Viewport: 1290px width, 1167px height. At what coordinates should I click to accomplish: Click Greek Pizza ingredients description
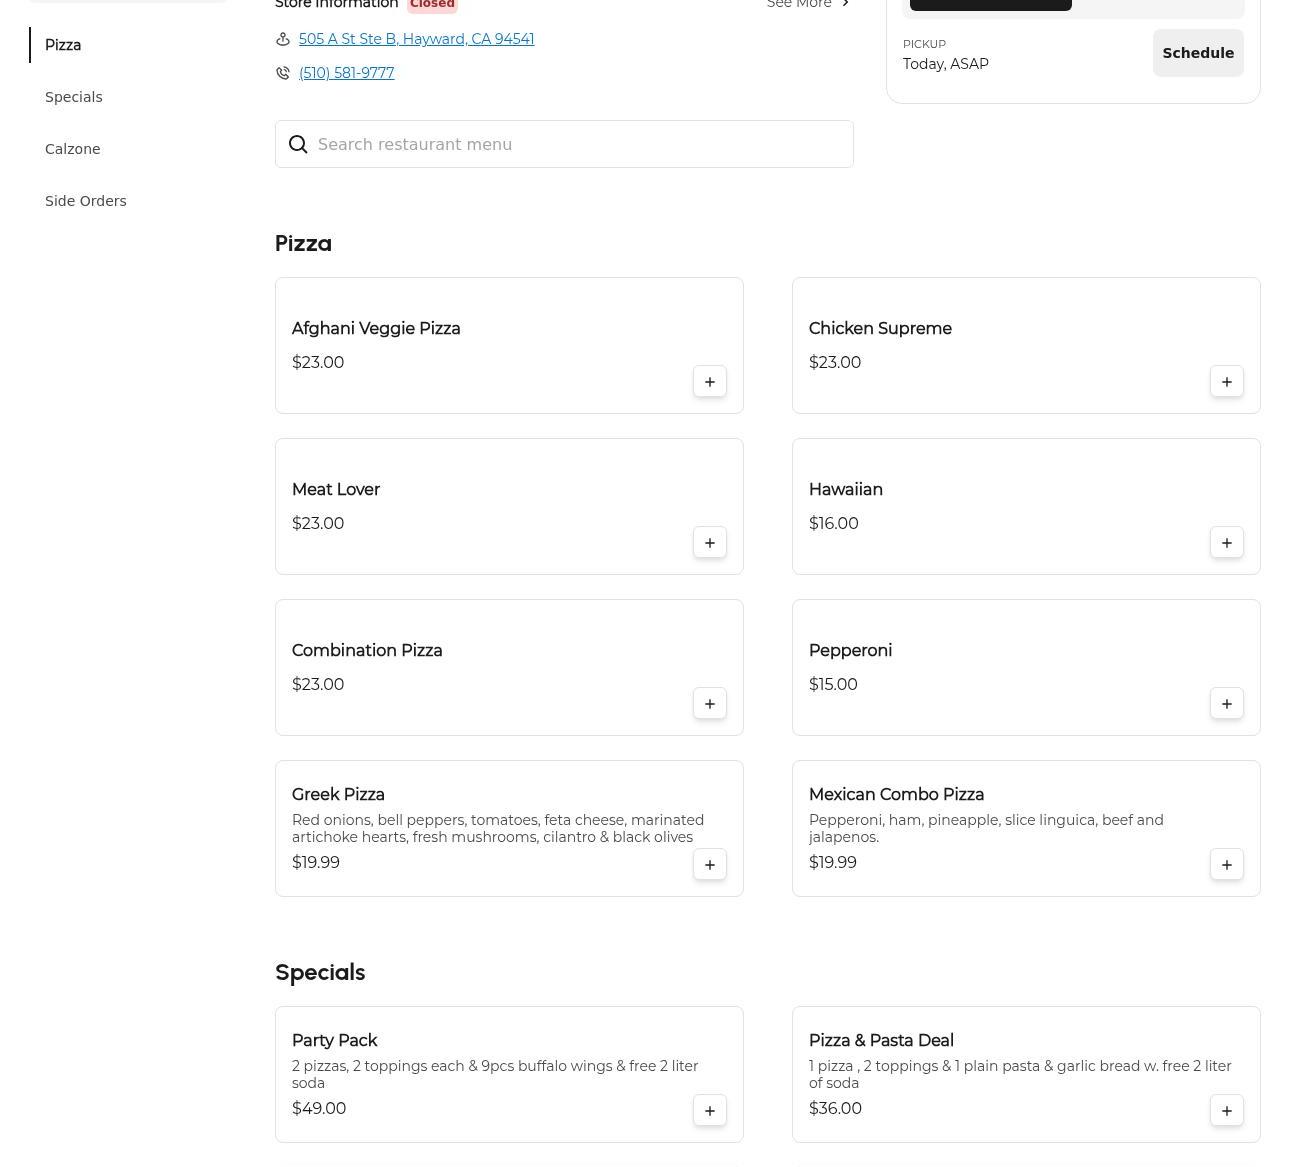(x=498, y=829)
